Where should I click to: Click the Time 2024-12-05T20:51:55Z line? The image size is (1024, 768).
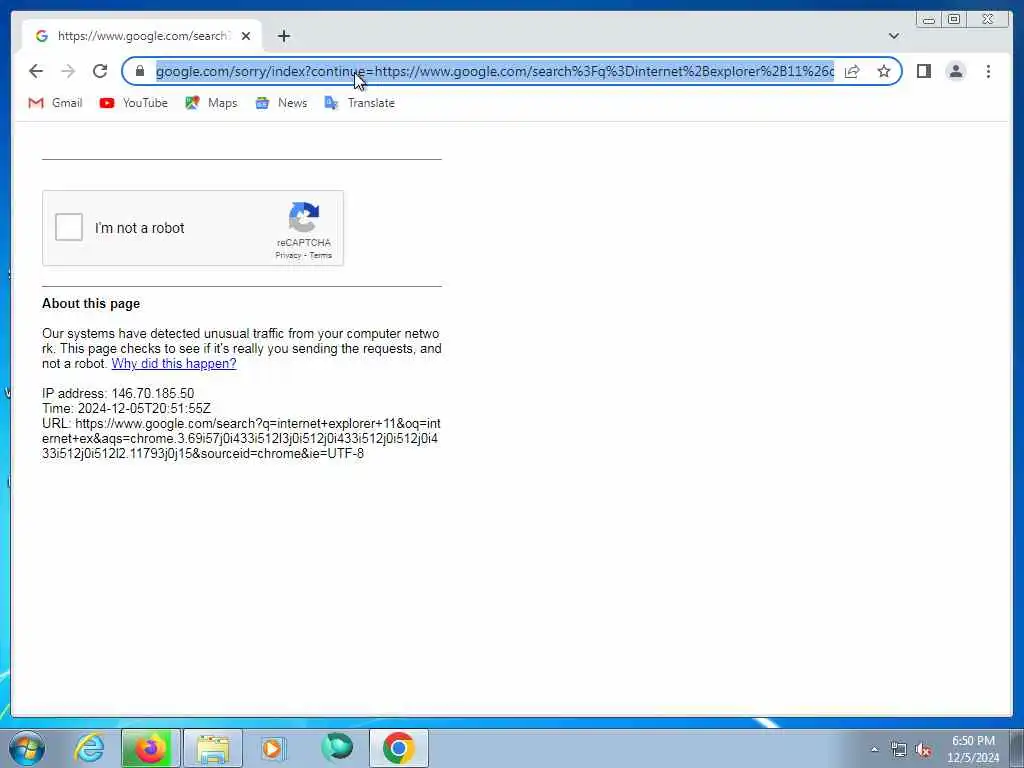point(126,408)
